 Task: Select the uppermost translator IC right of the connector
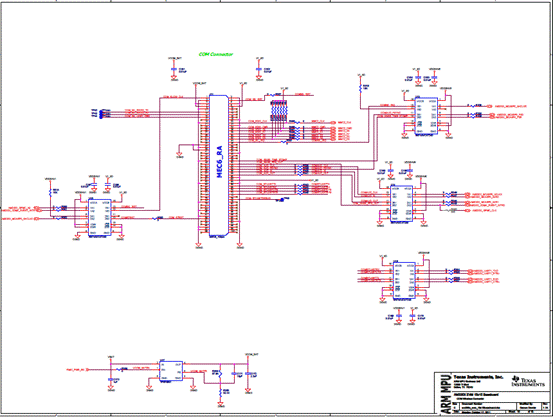click(426, 116)
